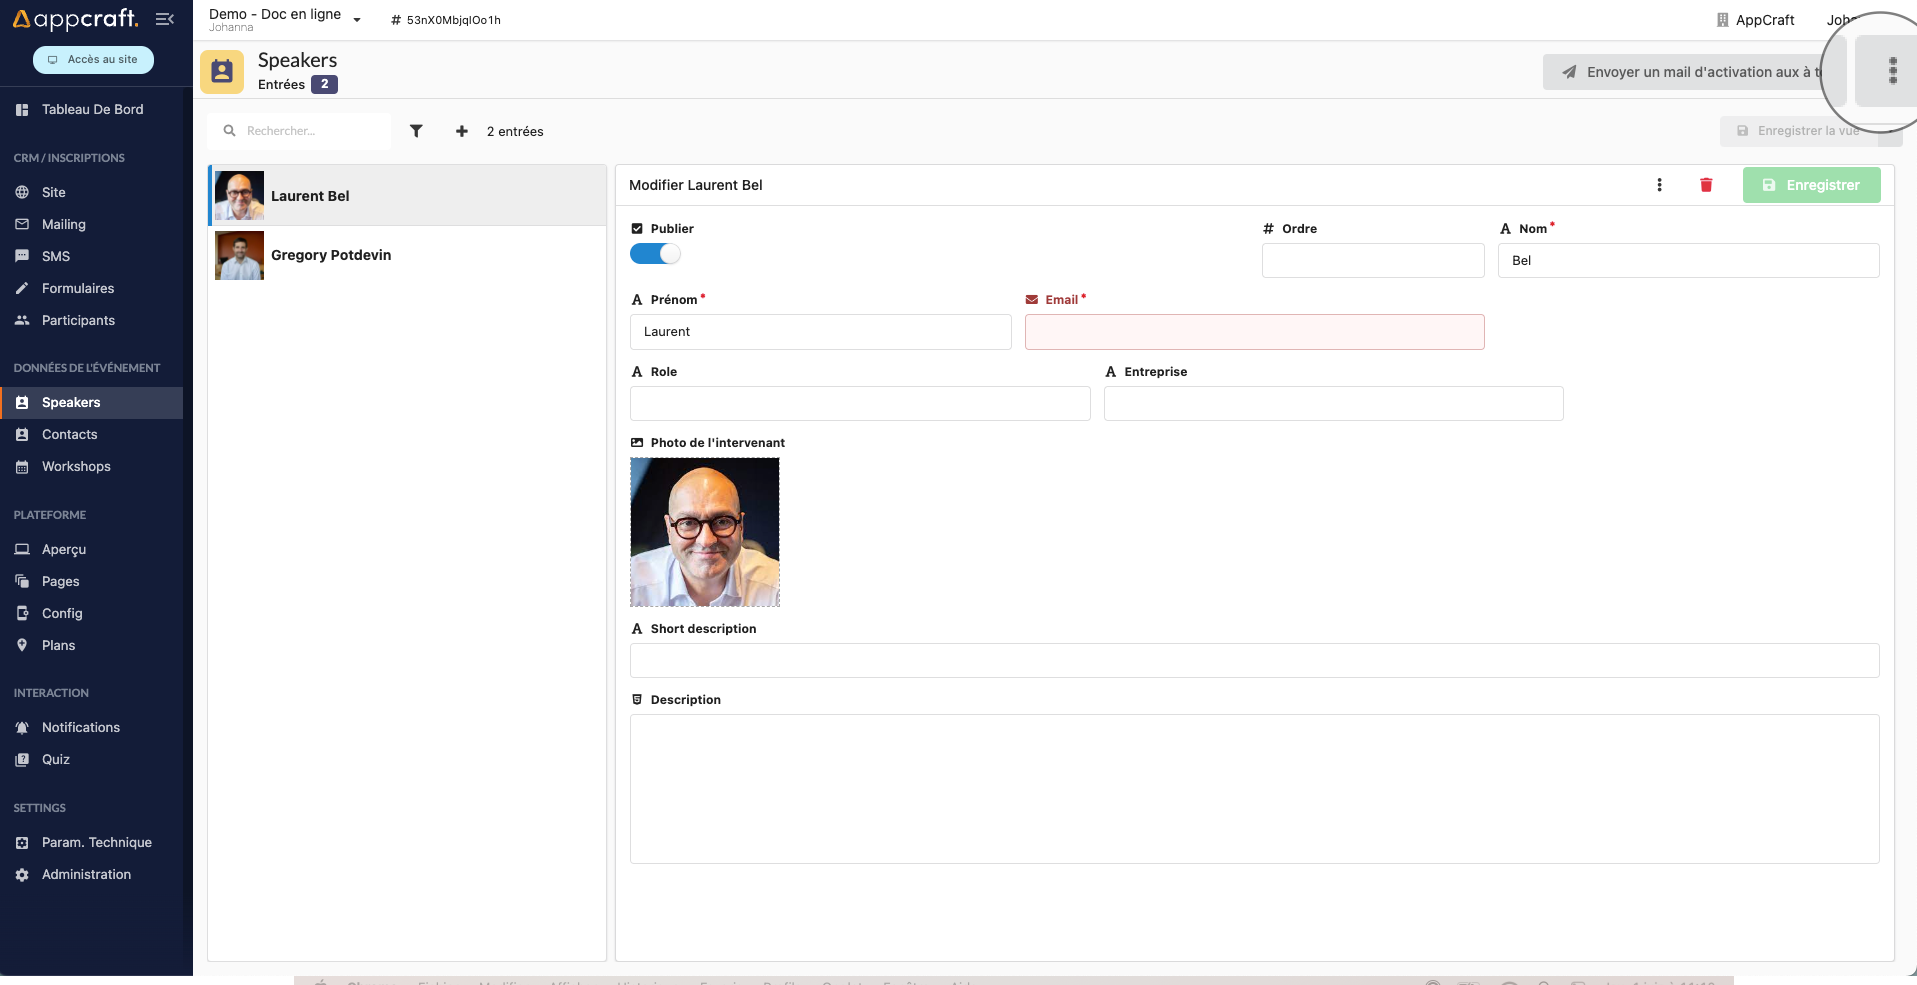Open Tableau De Bord dashboard

tap(92, 110)
